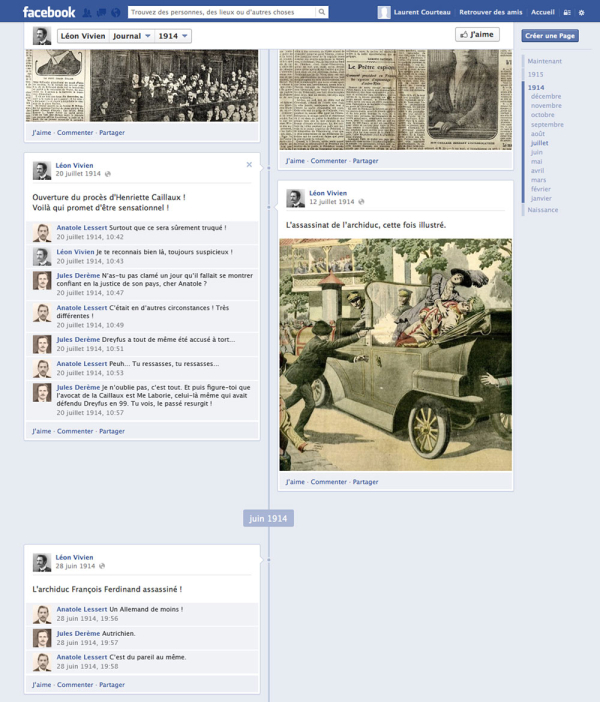600x702 pixels.
Task: Click public globe icon on 20 juillet post
Action: [x=107, y=174]
